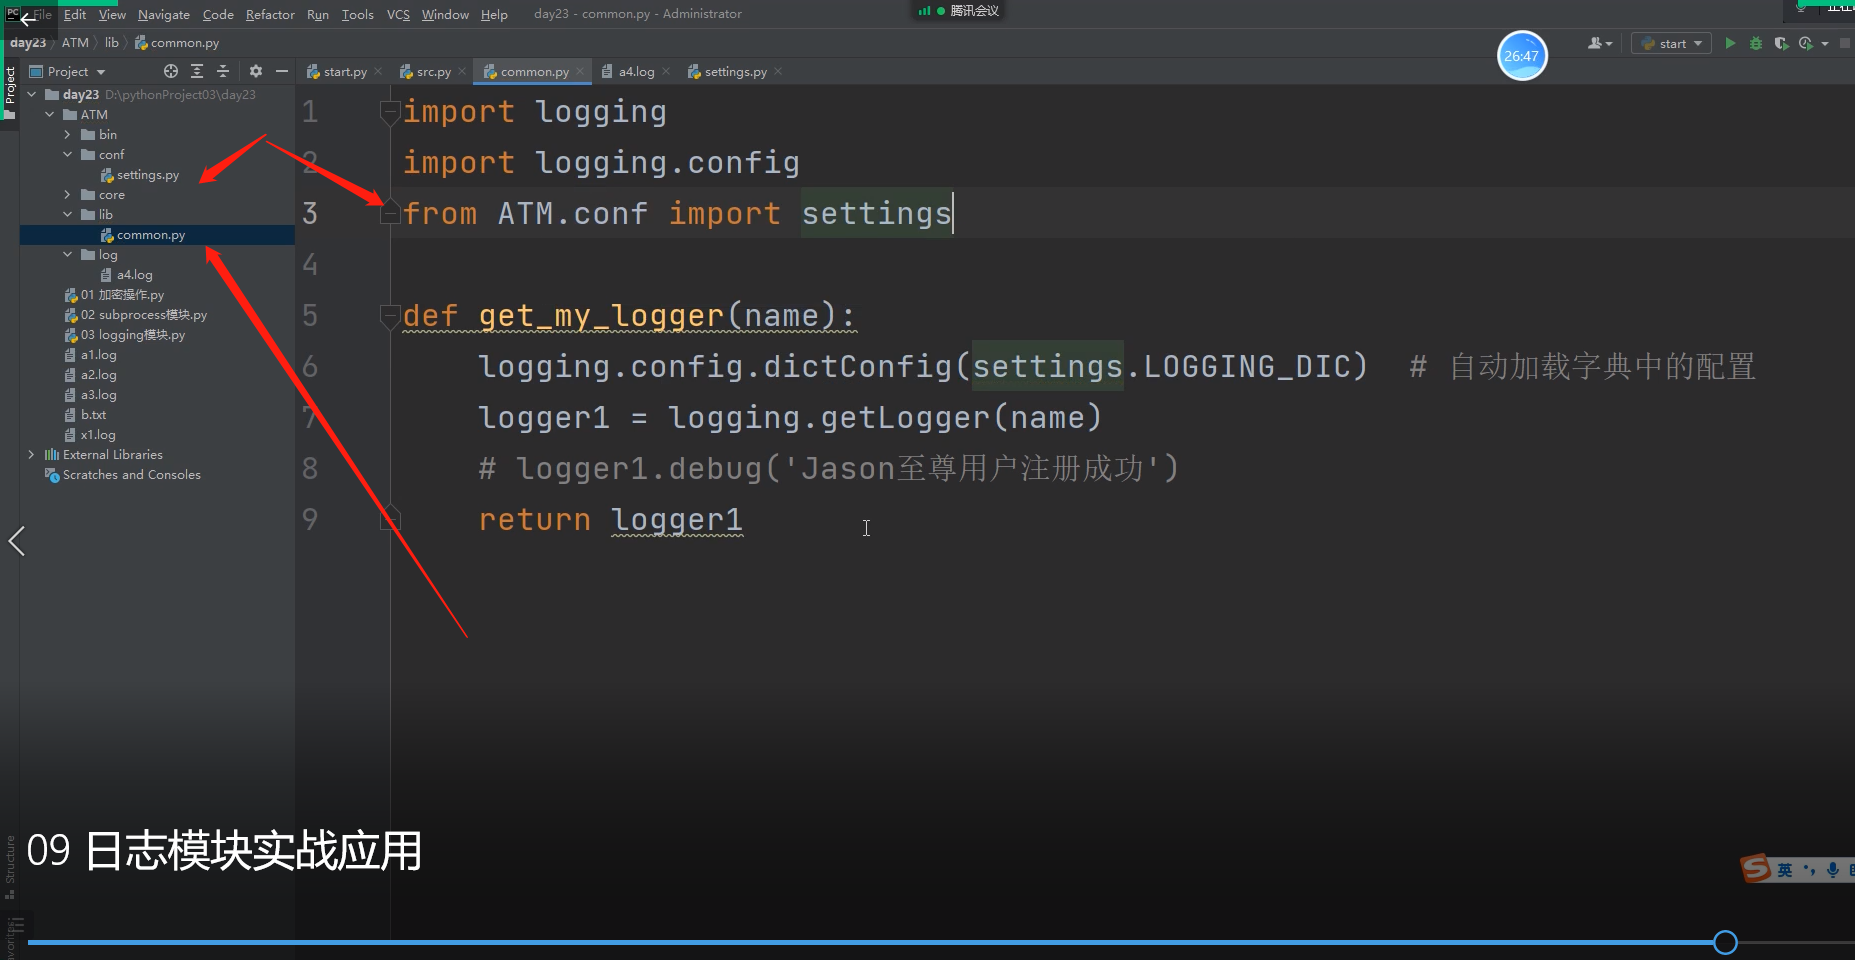
Task: Click the ATM breadcrumb in navigation bar
Action: coord(75,43)
